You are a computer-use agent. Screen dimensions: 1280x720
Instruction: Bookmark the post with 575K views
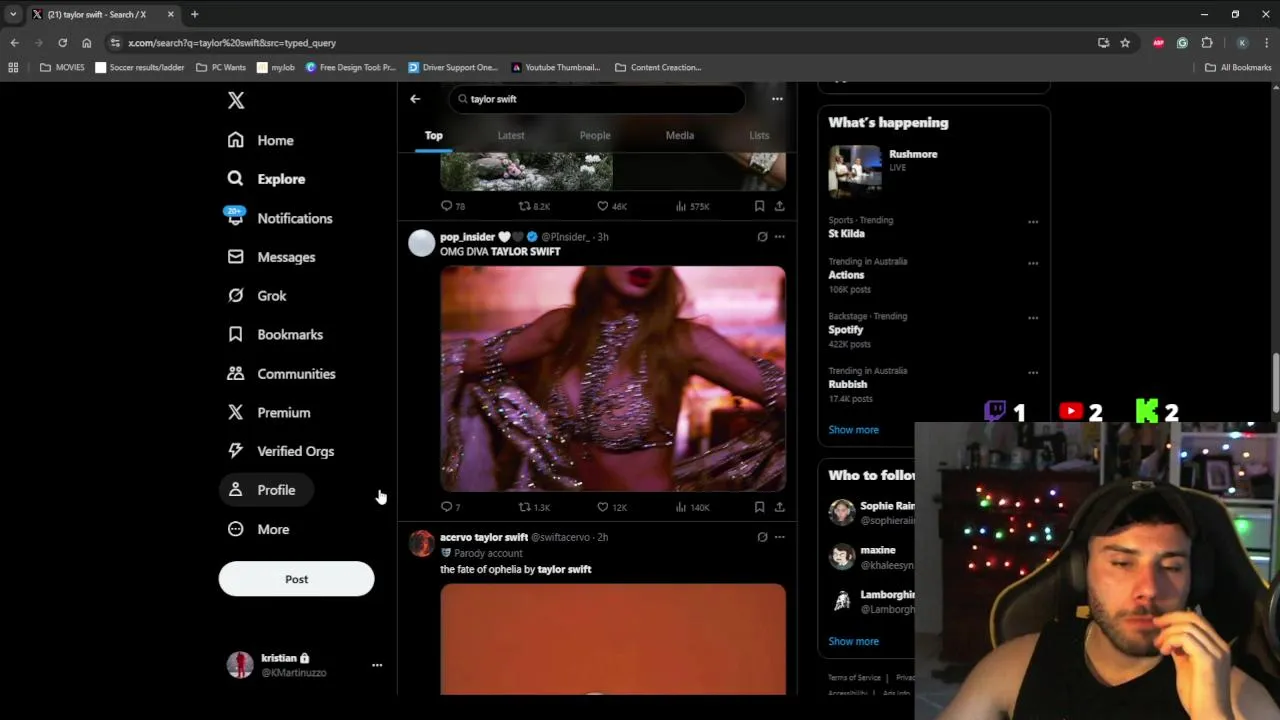tap(759, 206)
